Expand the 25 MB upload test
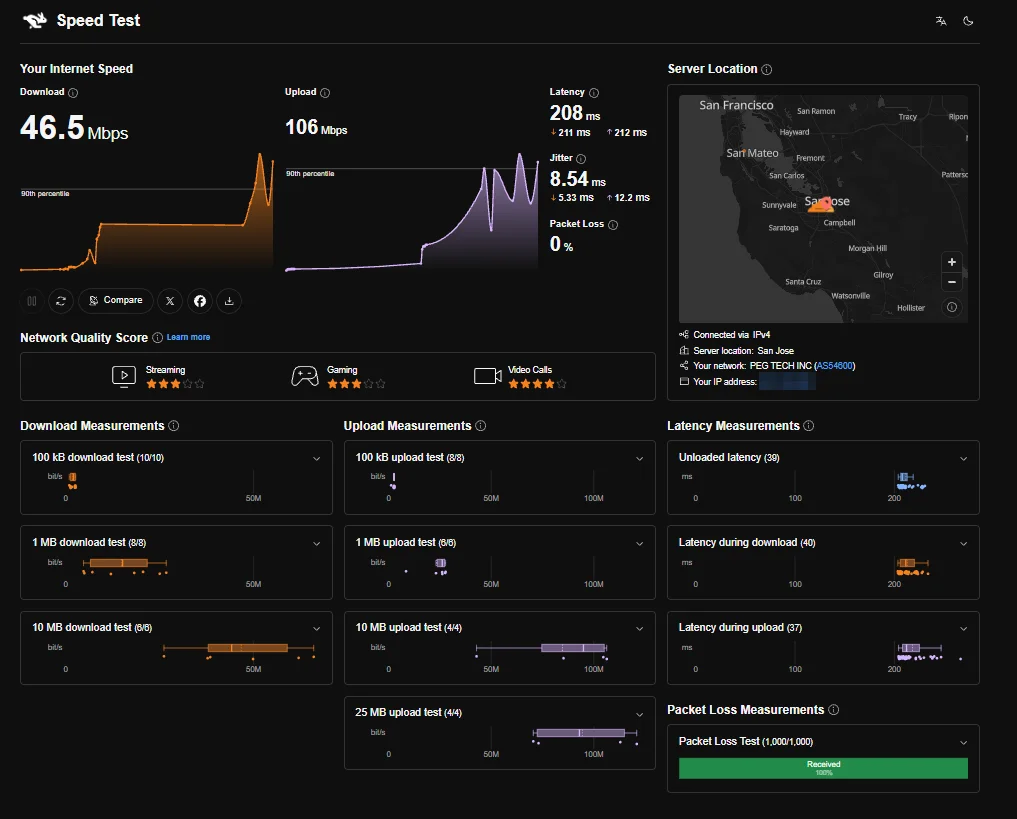The height and width of the screenshot is (819, 1017). 640,714
